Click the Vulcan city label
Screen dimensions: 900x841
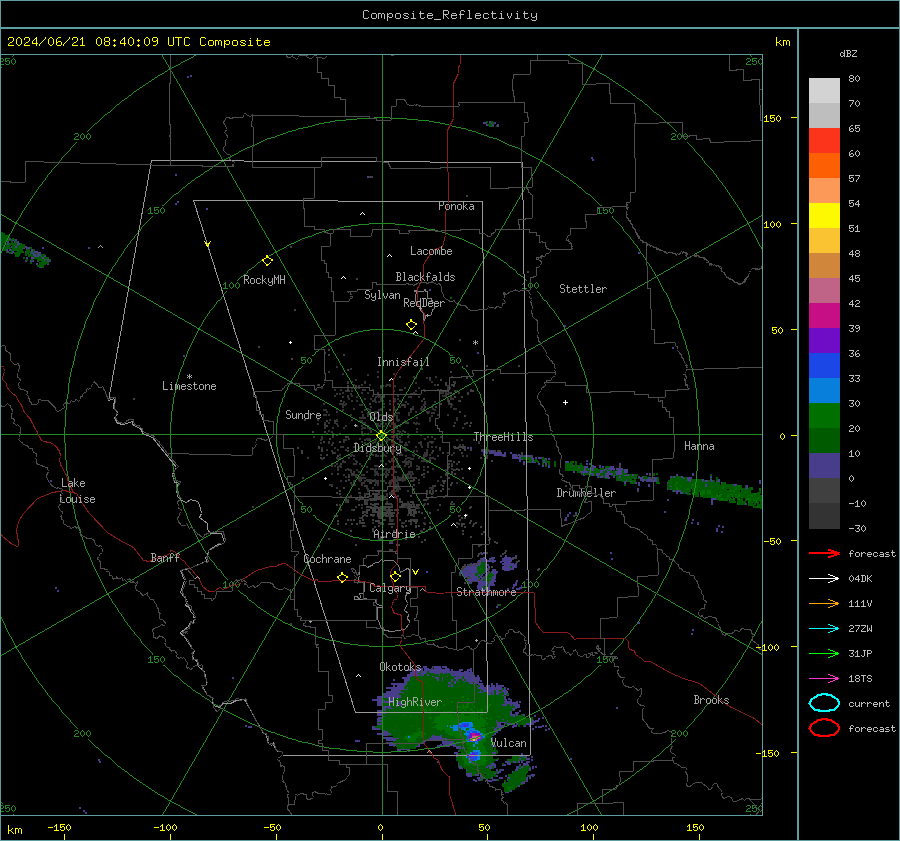click(x=509, y=743)
